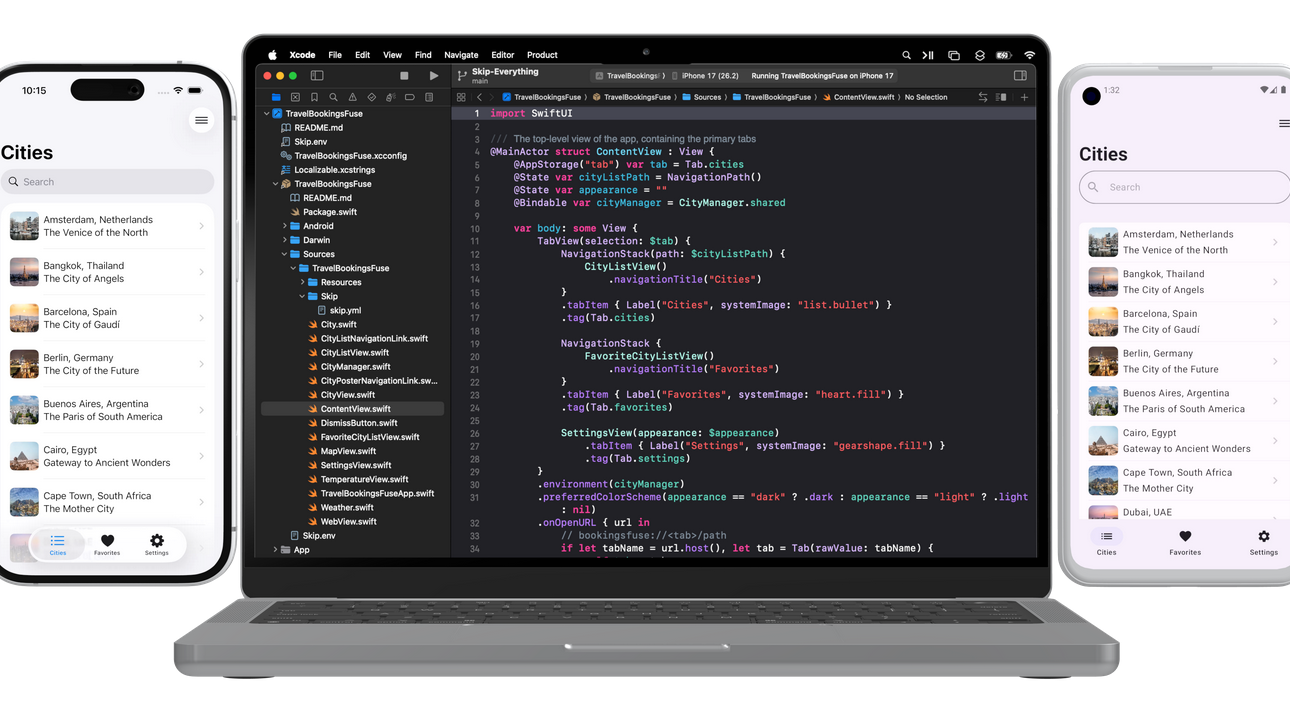Screen dimensions: 1290x705
Task: Open the File menu
Action: click(x=335, y=55)
